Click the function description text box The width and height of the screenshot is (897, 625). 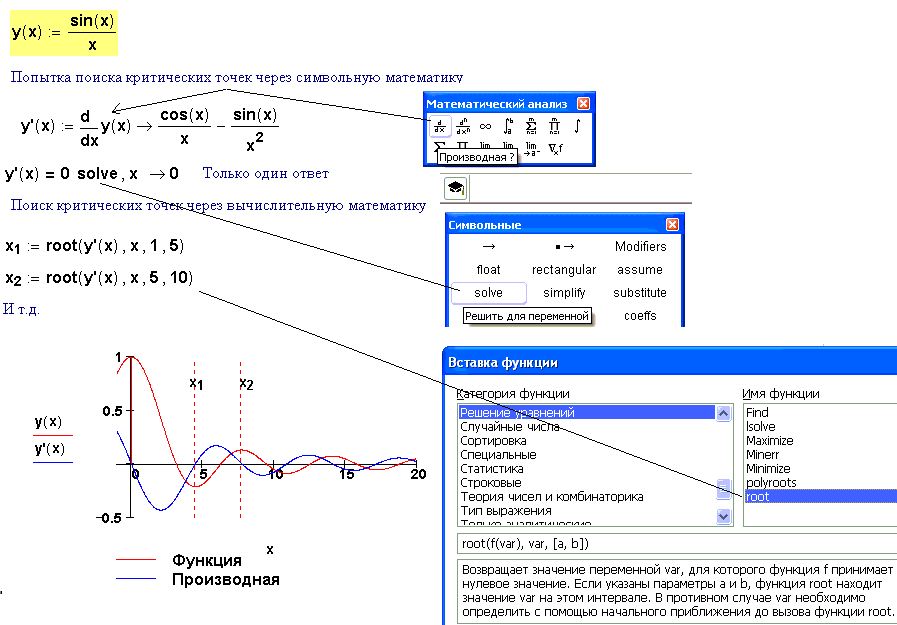coord(677,591)
